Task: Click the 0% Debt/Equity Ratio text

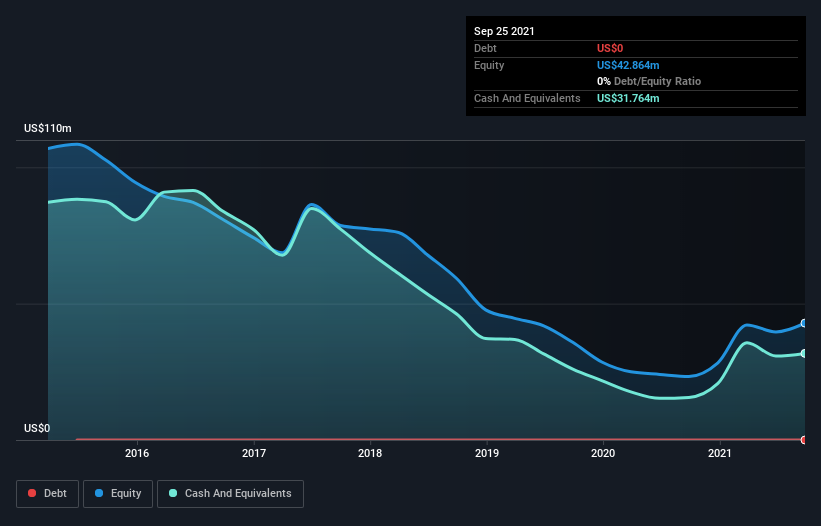Action: pos(649,81)
